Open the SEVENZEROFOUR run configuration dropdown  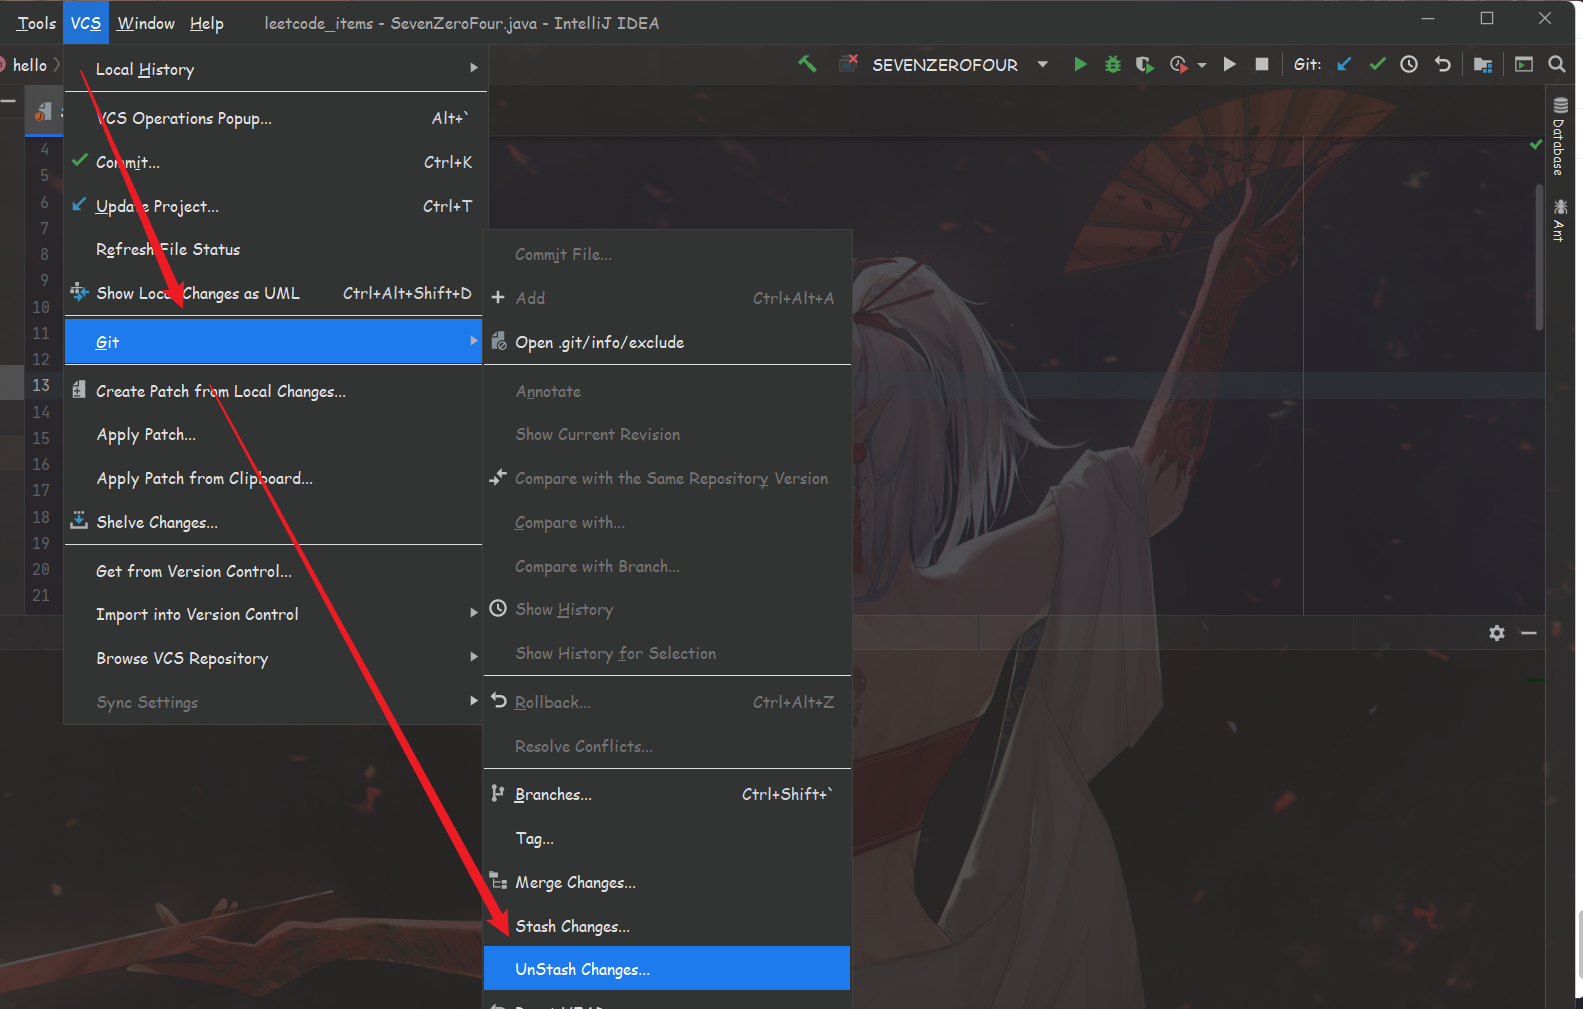(1043, 64)
